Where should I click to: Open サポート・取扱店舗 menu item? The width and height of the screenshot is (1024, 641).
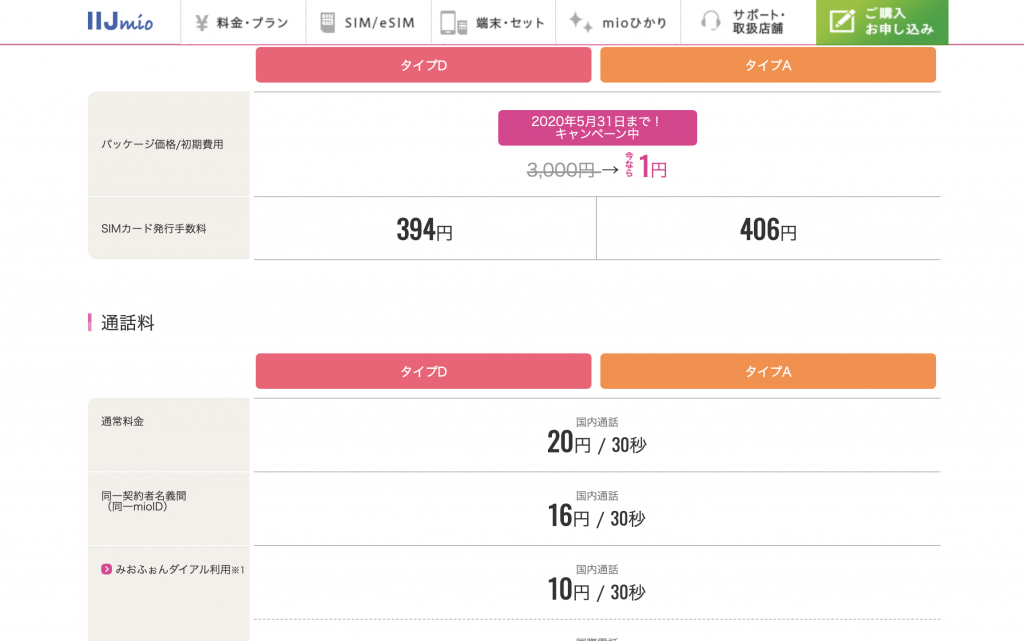pyautogui.click(x=758, y=22)
